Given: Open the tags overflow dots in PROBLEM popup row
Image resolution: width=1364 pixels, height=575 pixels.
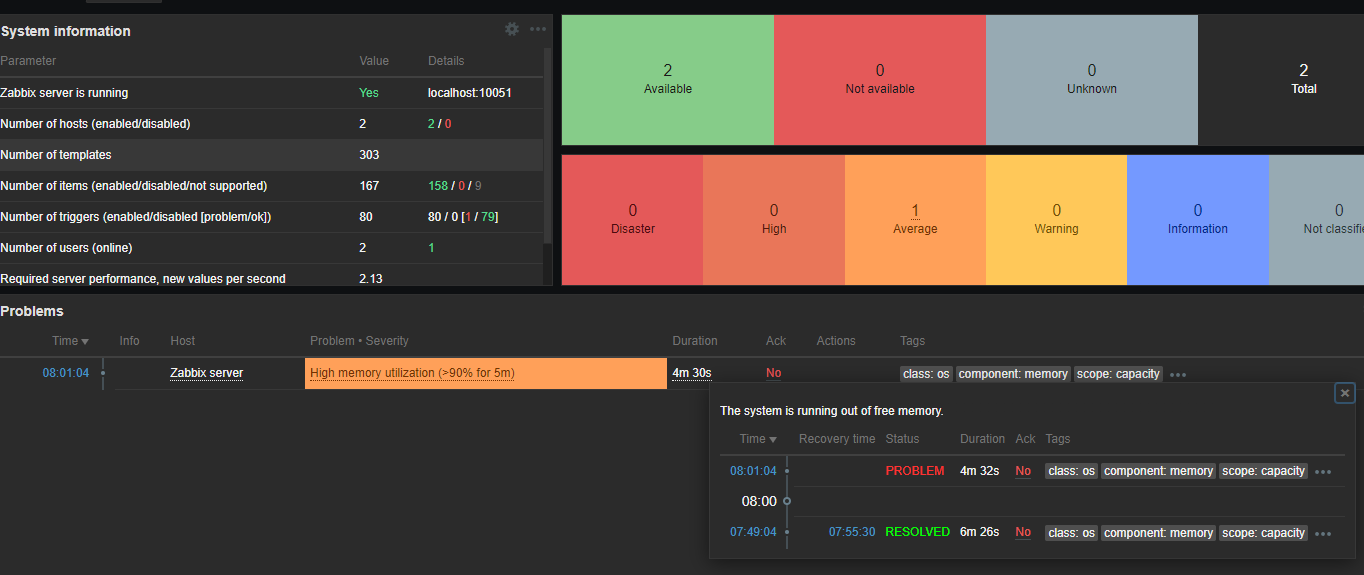Looking at the screenshot, I should click(1323, 472).
